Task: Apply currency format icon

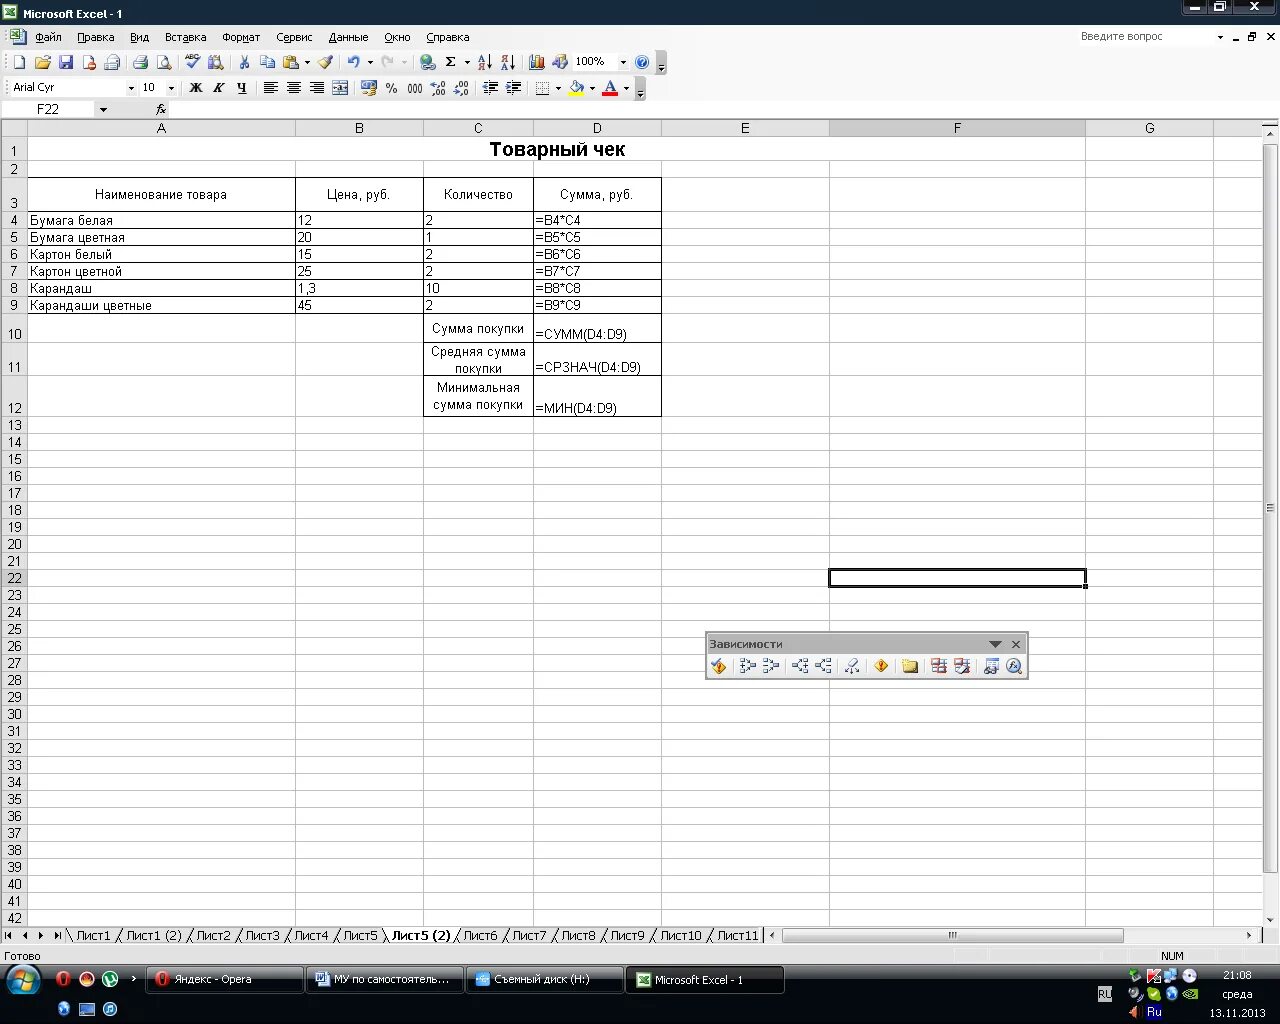Action: (x=369, y=88)
